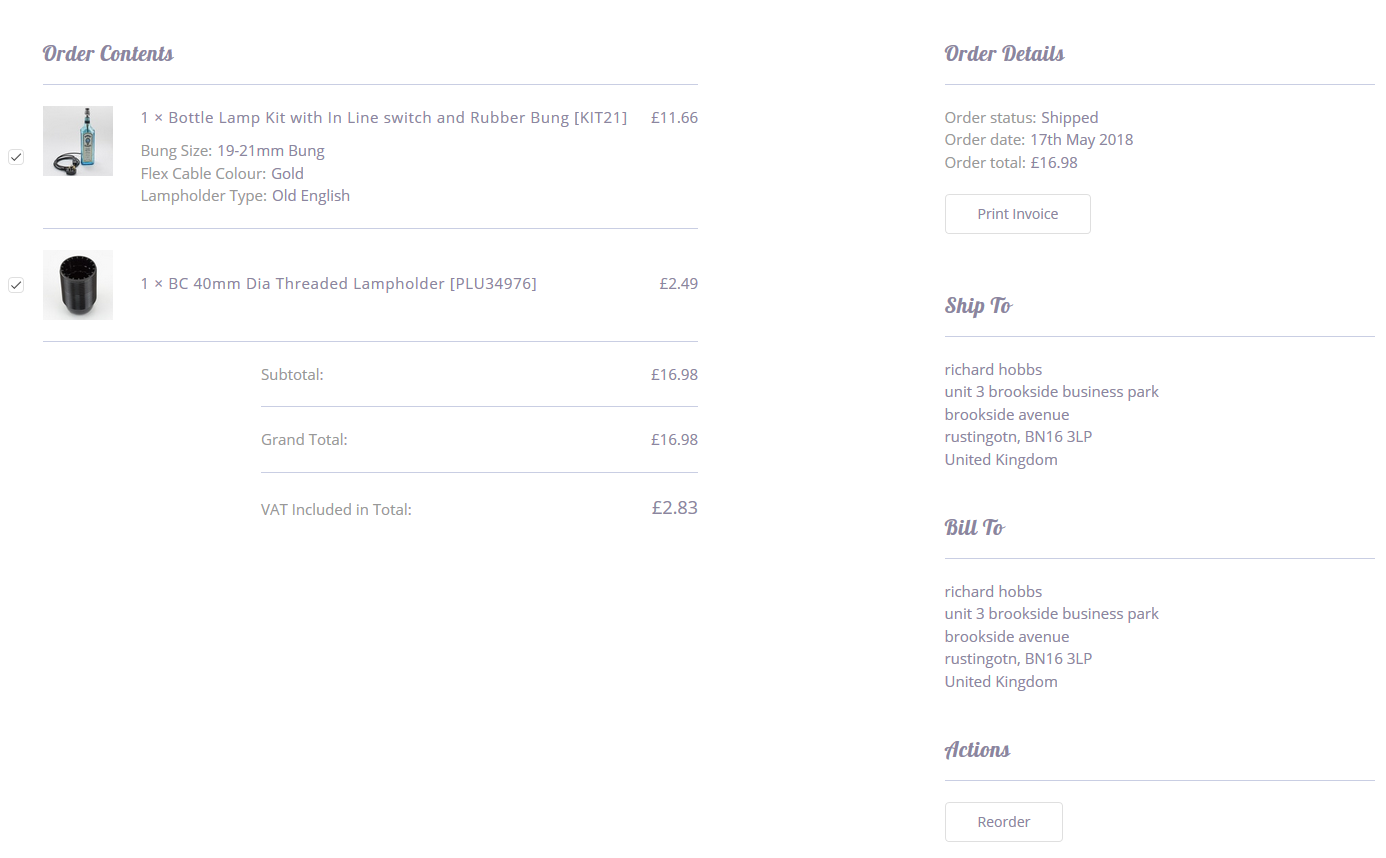
Task: Click the Order Details heading
Action: pos(1004,54)
